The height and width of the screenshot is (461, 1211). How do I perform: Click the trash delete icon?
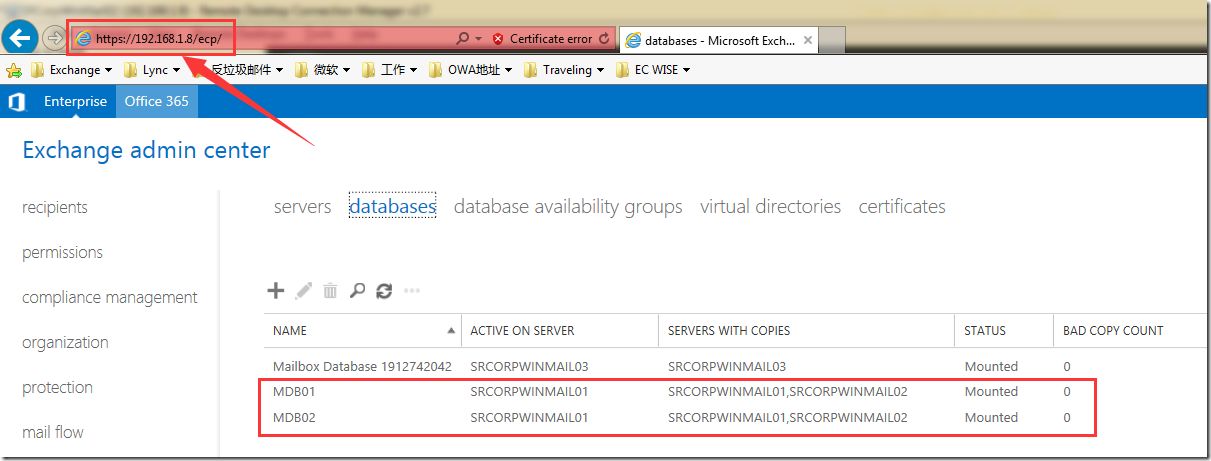click(330, 291)
